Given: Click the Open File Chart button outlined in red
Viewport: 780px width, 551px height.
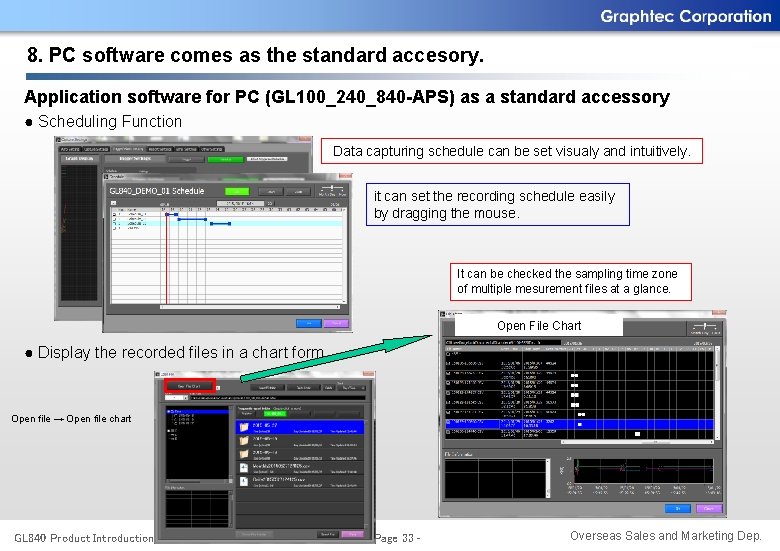Looking at the screenshot, I should [x=190, y=386].
